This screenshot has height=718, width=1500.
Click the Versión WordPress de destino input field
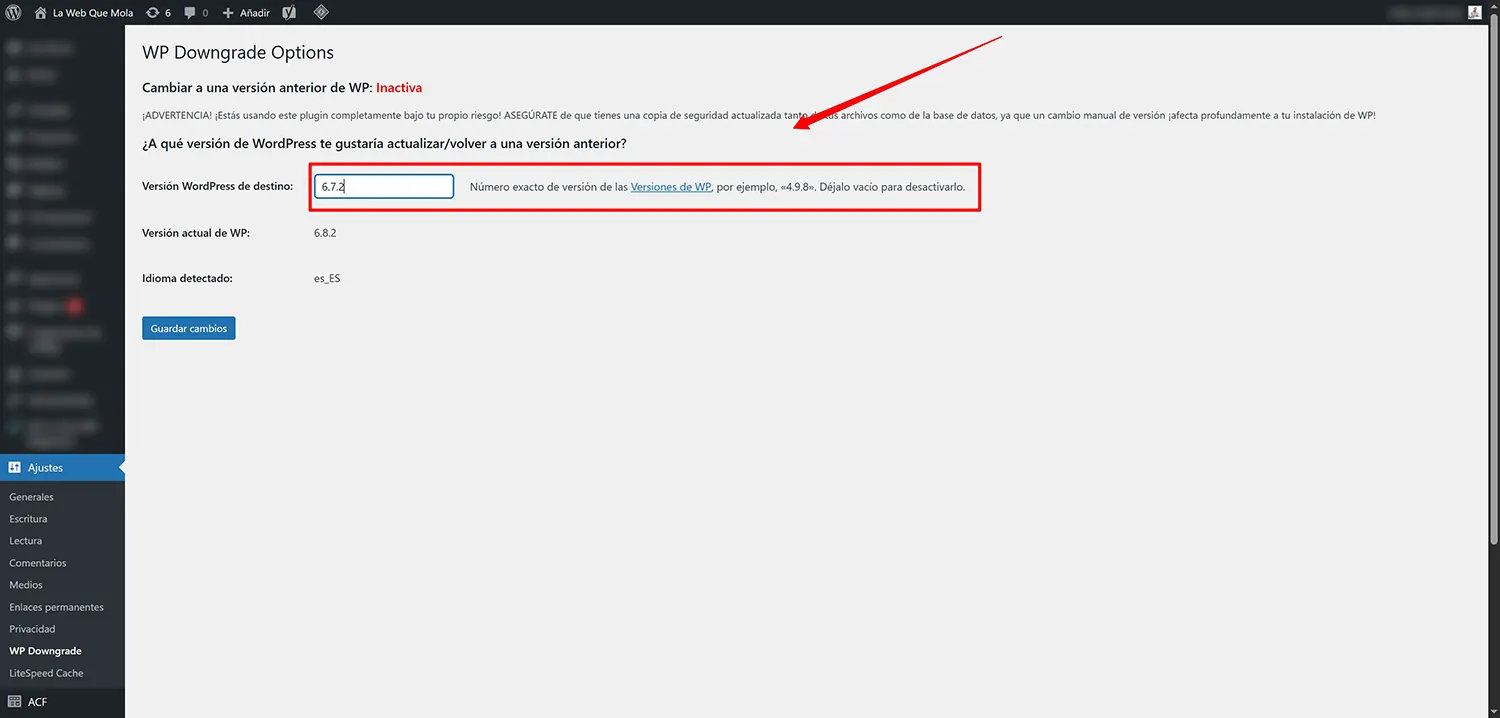coord(383,186)
